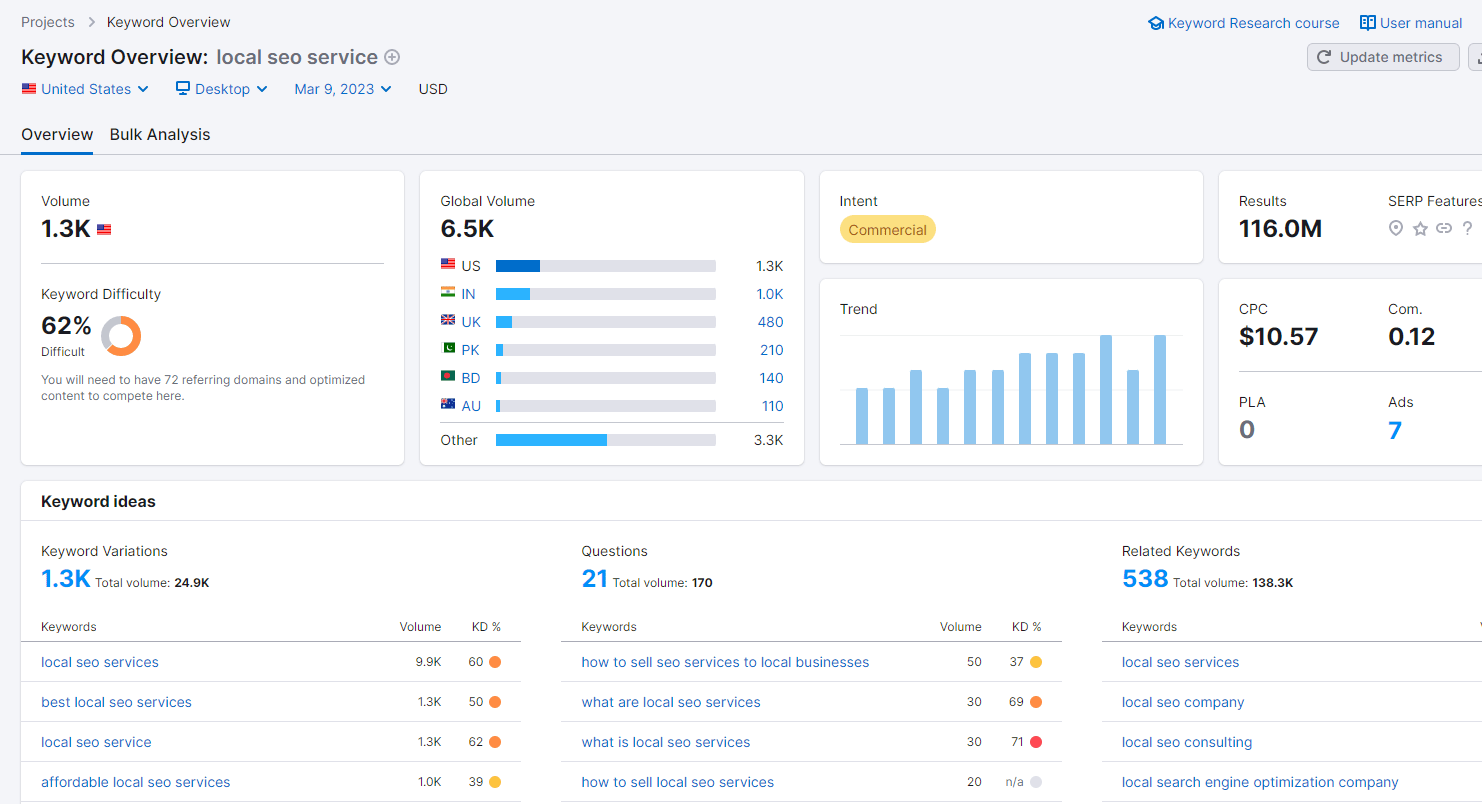Viewport: 1482px width, 804px height.
Task: Click the tallest last bar in Trend chart
Action: click(x=1160, y=390)
